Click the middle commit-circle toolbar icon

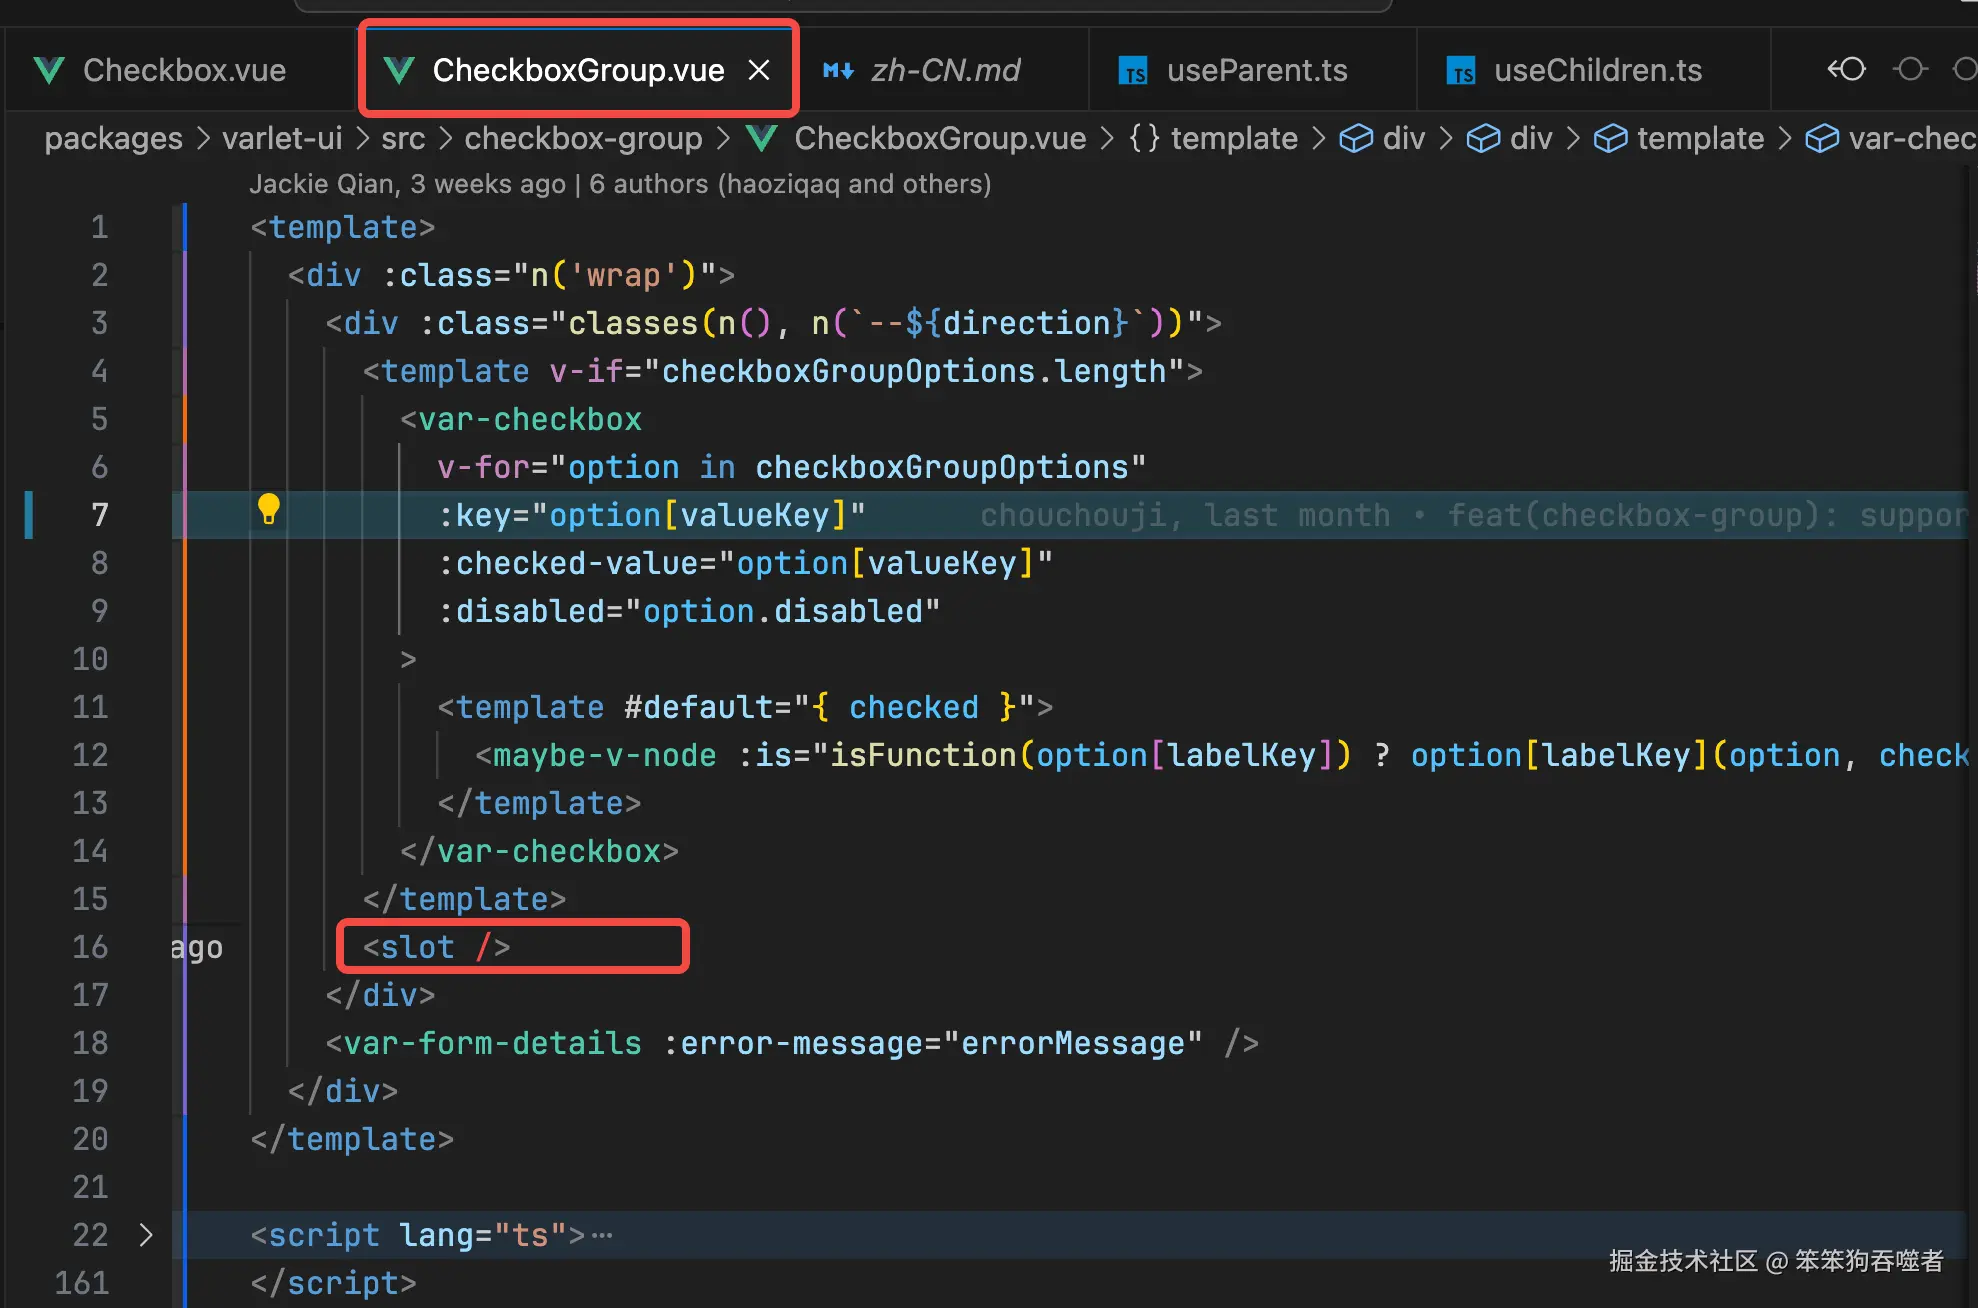[1910, 69]
